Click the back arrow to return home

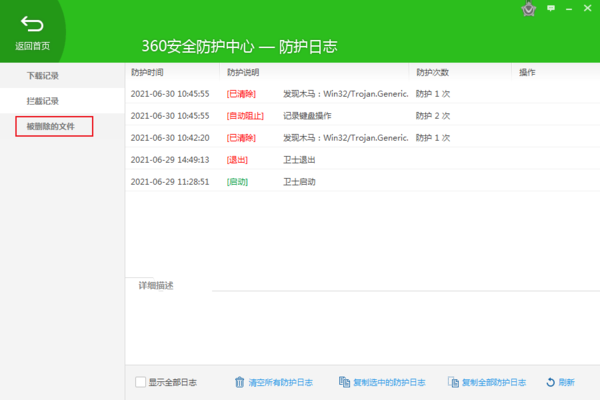pos(32,24)
